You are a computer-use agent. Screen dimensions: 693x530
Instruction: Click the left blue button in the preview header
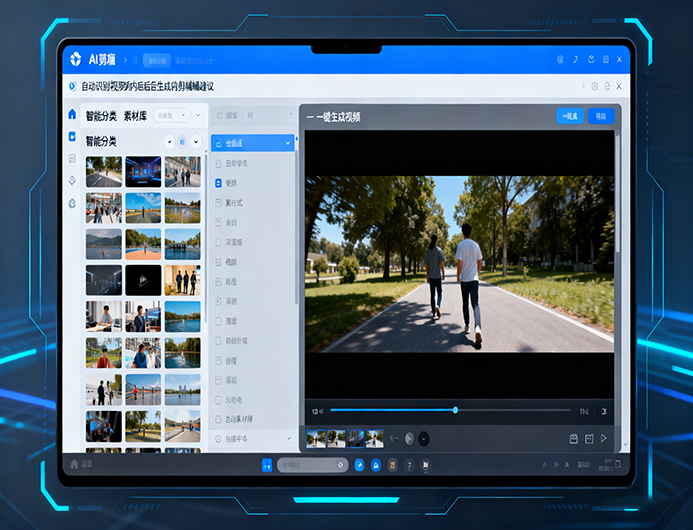(570, 116)
